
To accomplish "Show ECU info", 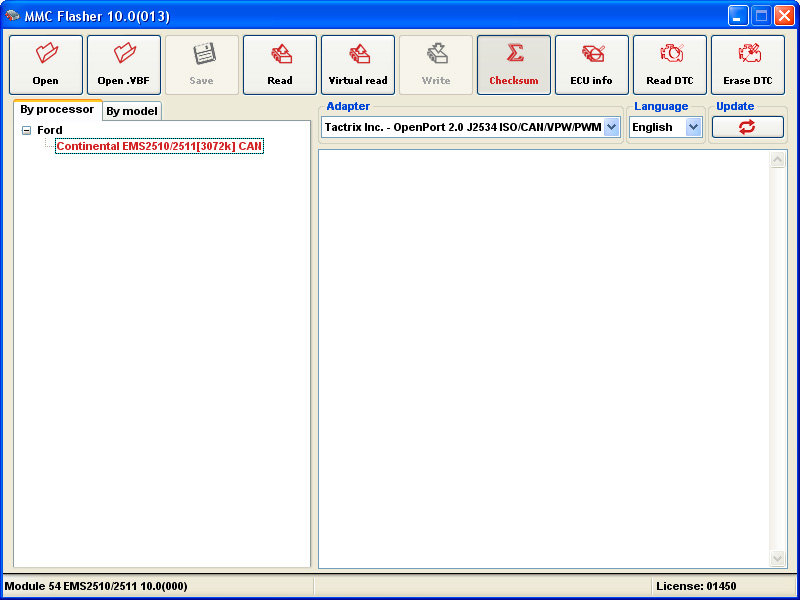I will click(x=592, y=65).
